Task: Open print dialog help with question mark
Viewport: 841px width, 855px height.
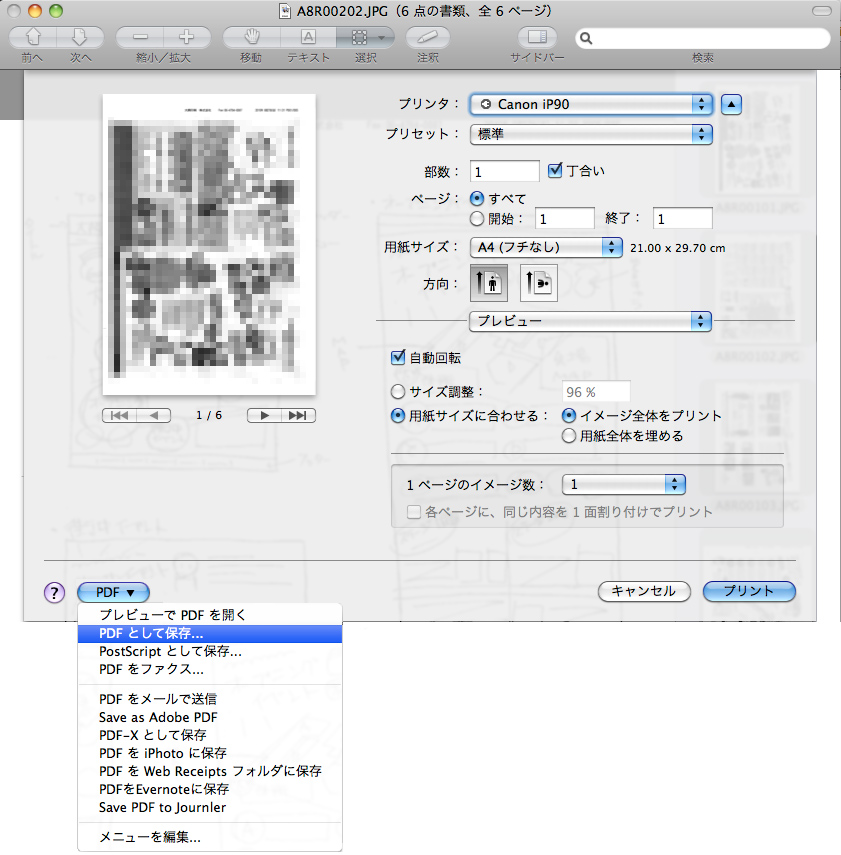Action: pyautogui.click(x=55, y=592)
